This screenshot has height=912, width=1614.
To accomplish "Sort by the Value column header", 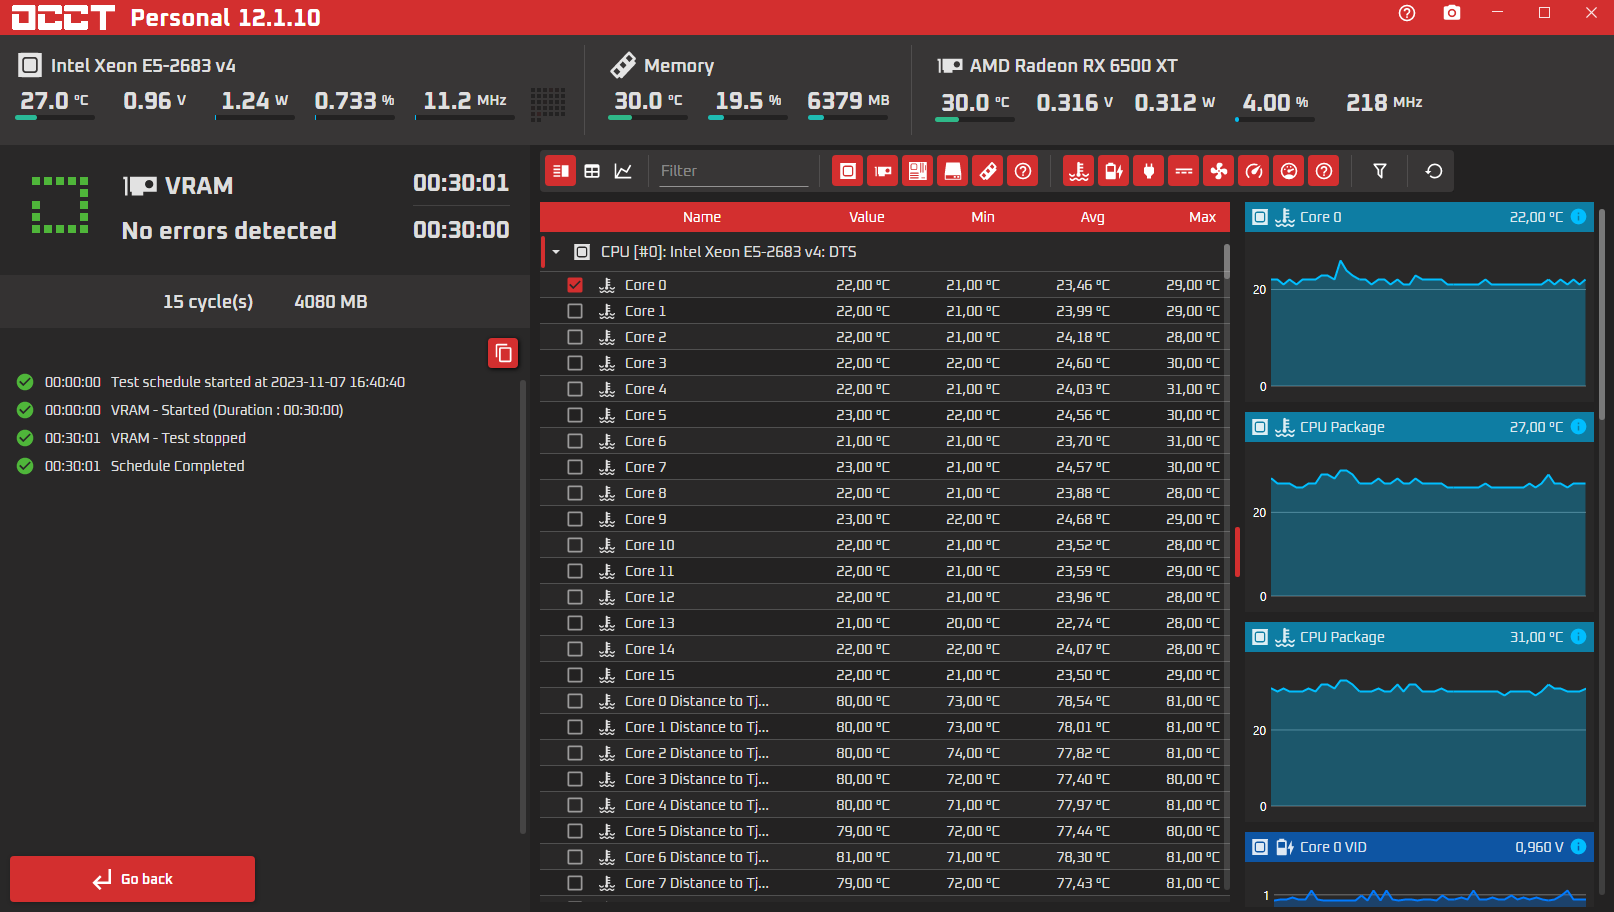I will click(867, 217).
